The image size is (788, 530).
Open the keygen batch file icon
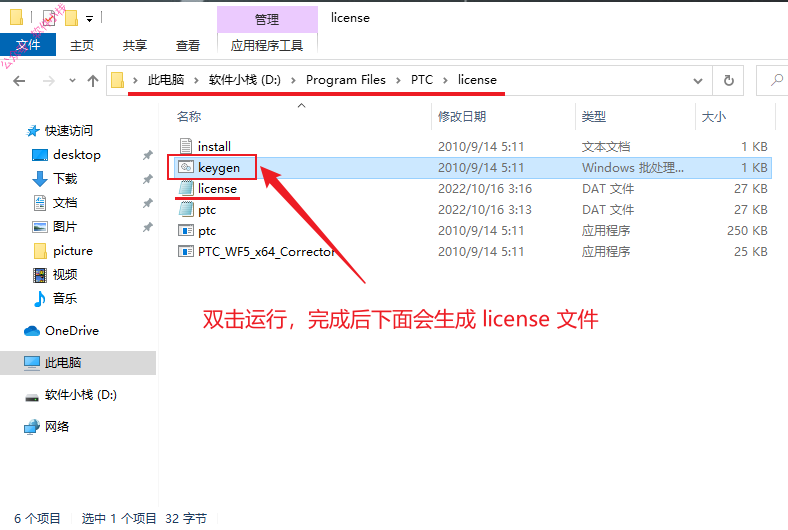pos(186,167)
